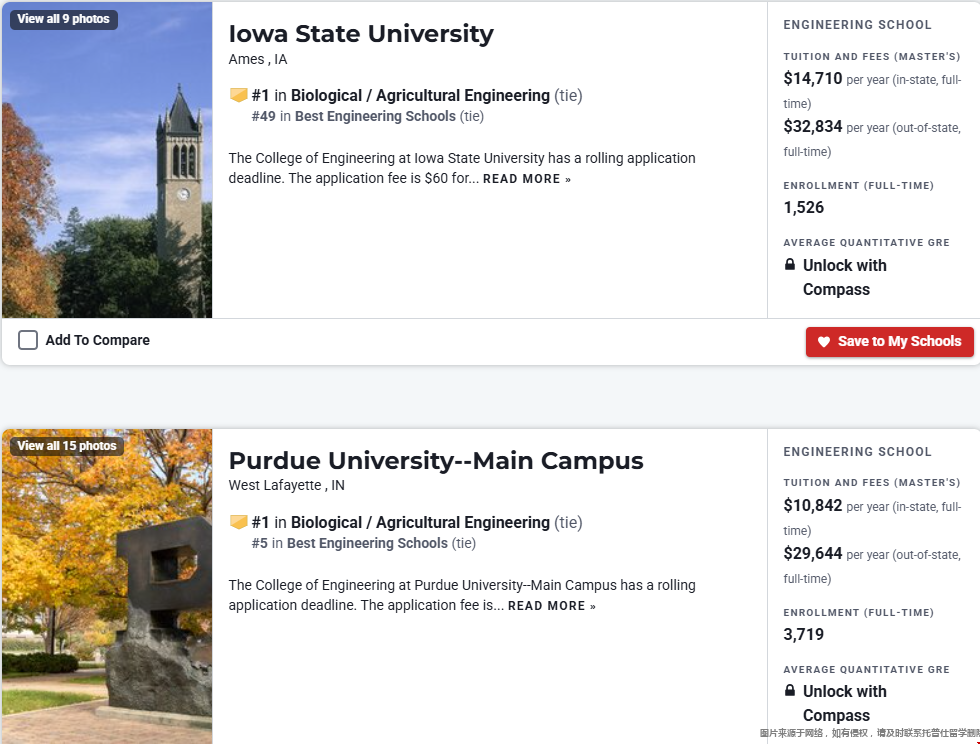Select the Iowa State campanile photo thumbnail

(107, 160)
